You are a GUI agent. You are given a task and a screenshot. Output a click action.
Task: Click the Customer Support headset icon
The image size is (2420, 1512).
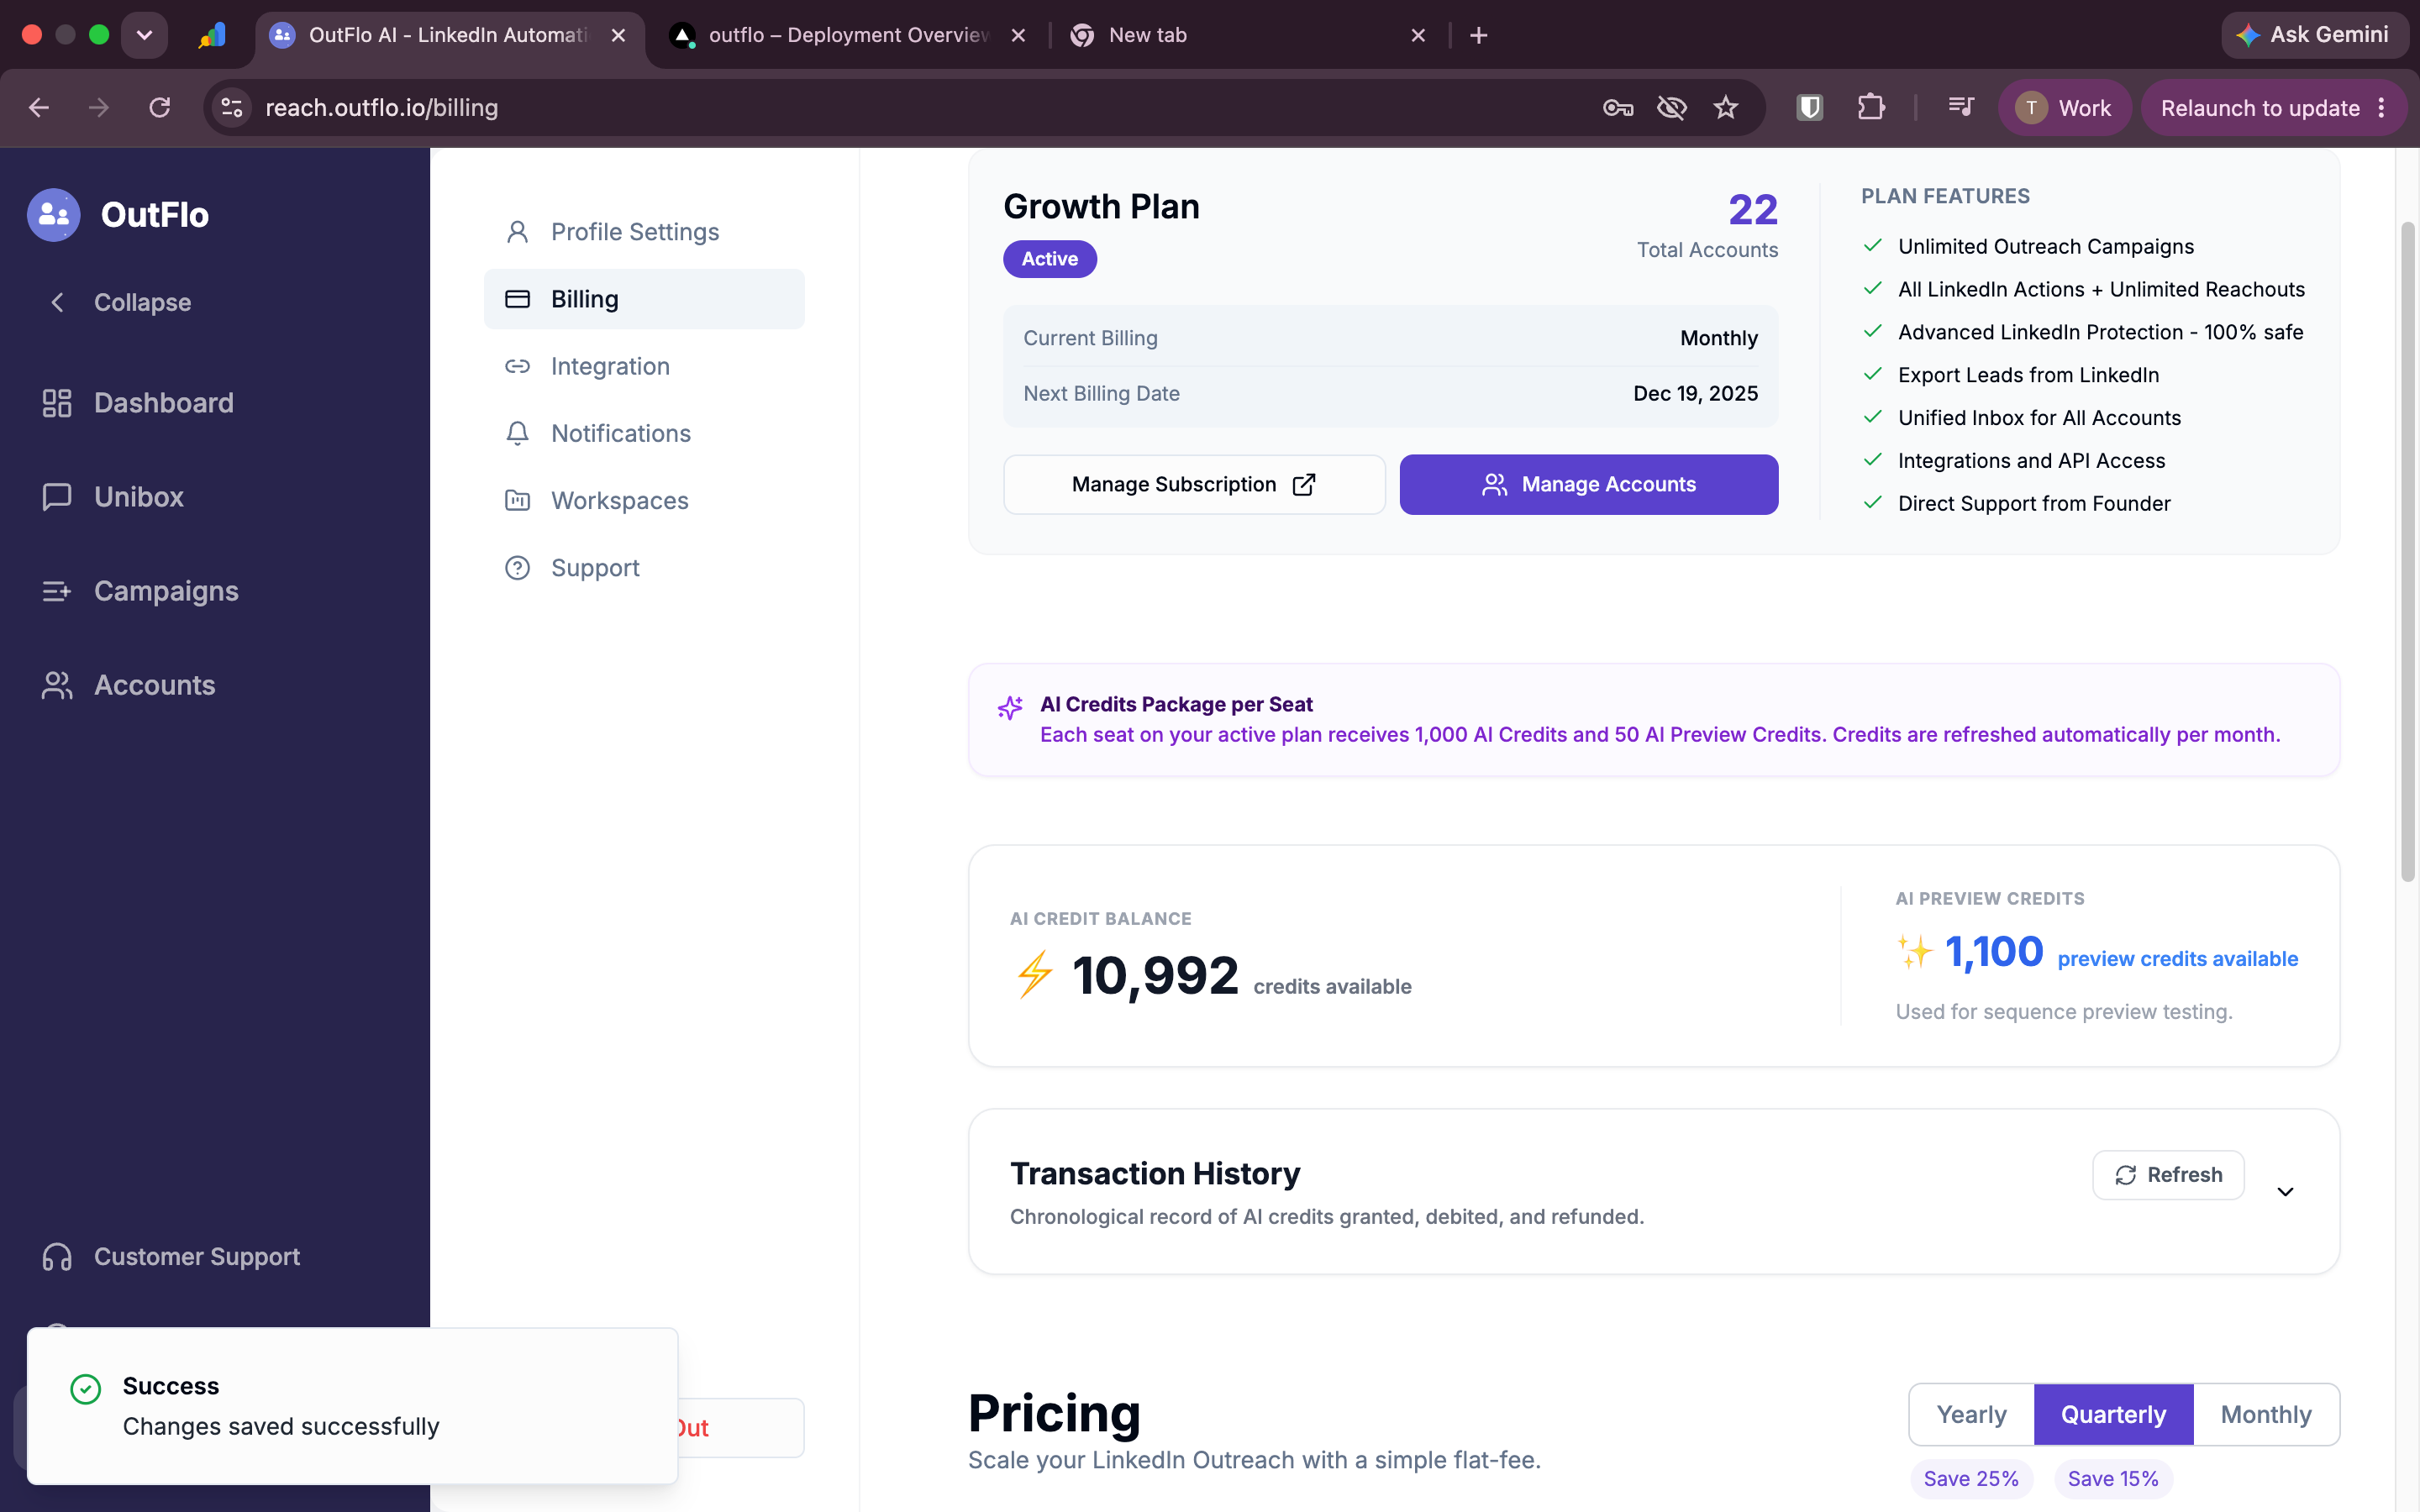click(57, 1257)
